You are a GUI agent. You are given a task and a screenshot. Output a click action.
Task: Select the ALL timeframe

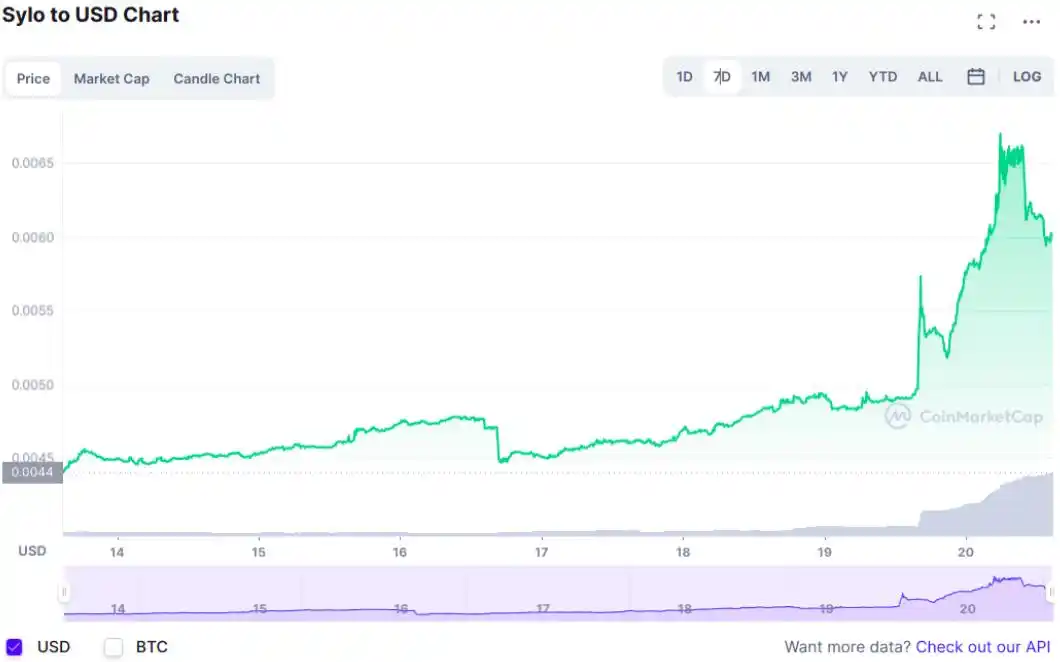click(929, 75)
